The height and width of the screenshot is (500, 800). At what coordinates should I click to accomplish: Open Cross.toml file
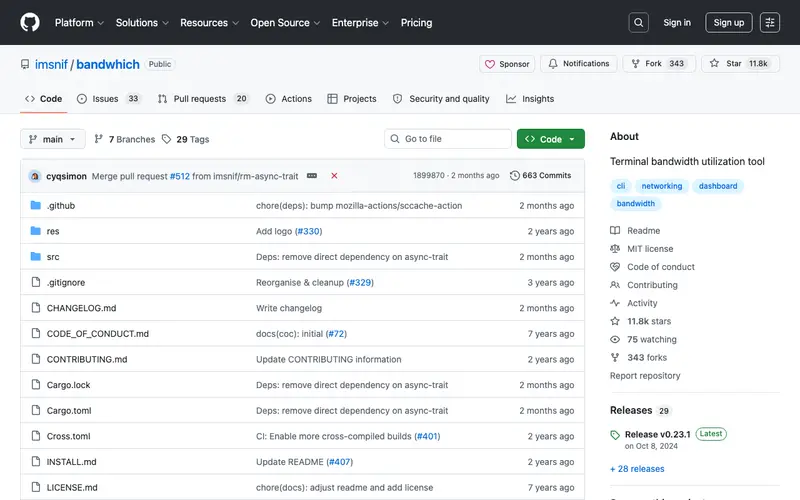coord(68,436)
